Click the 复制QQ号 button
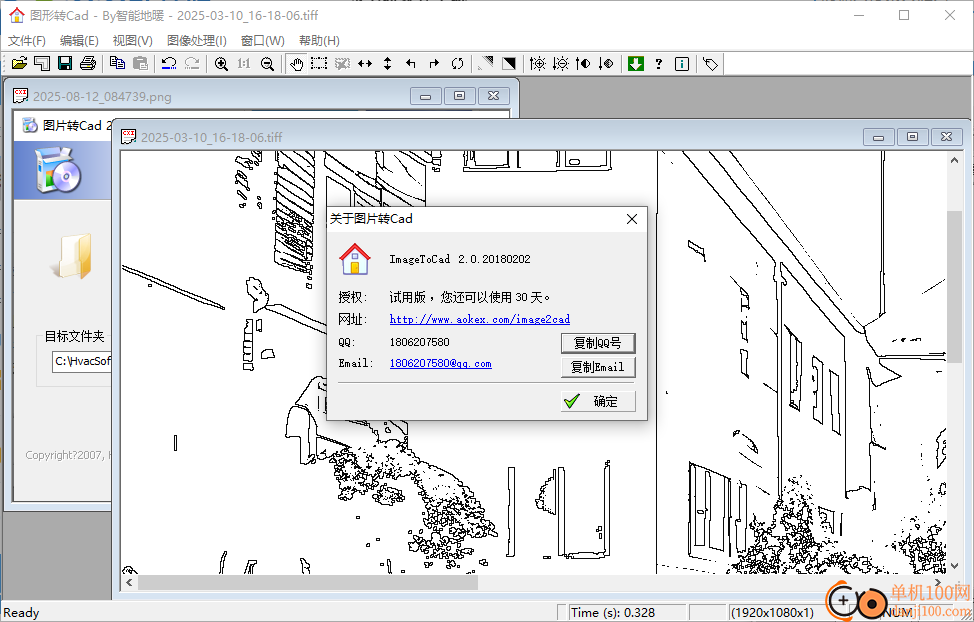The width and height of the screenshot is (974, 622). pos(598,343)
